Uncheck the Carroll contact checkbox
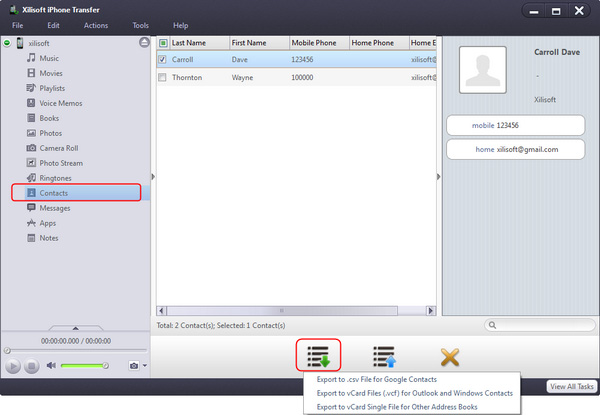This screenshot has width=600, height=415. pos(163,59)
